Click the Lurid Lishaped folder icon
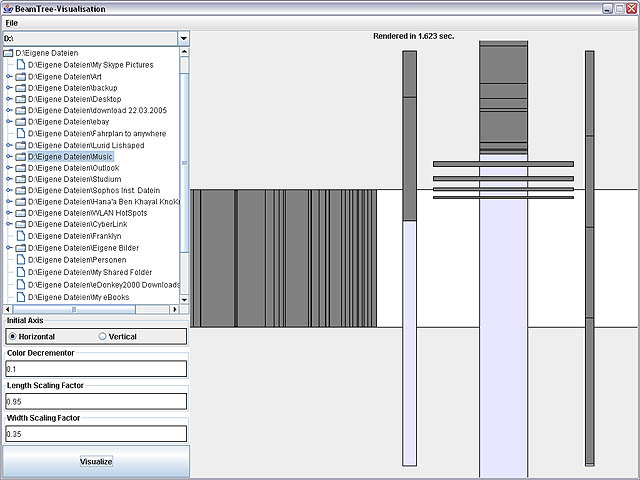640x480 pixels. click(x=20, y=145)
